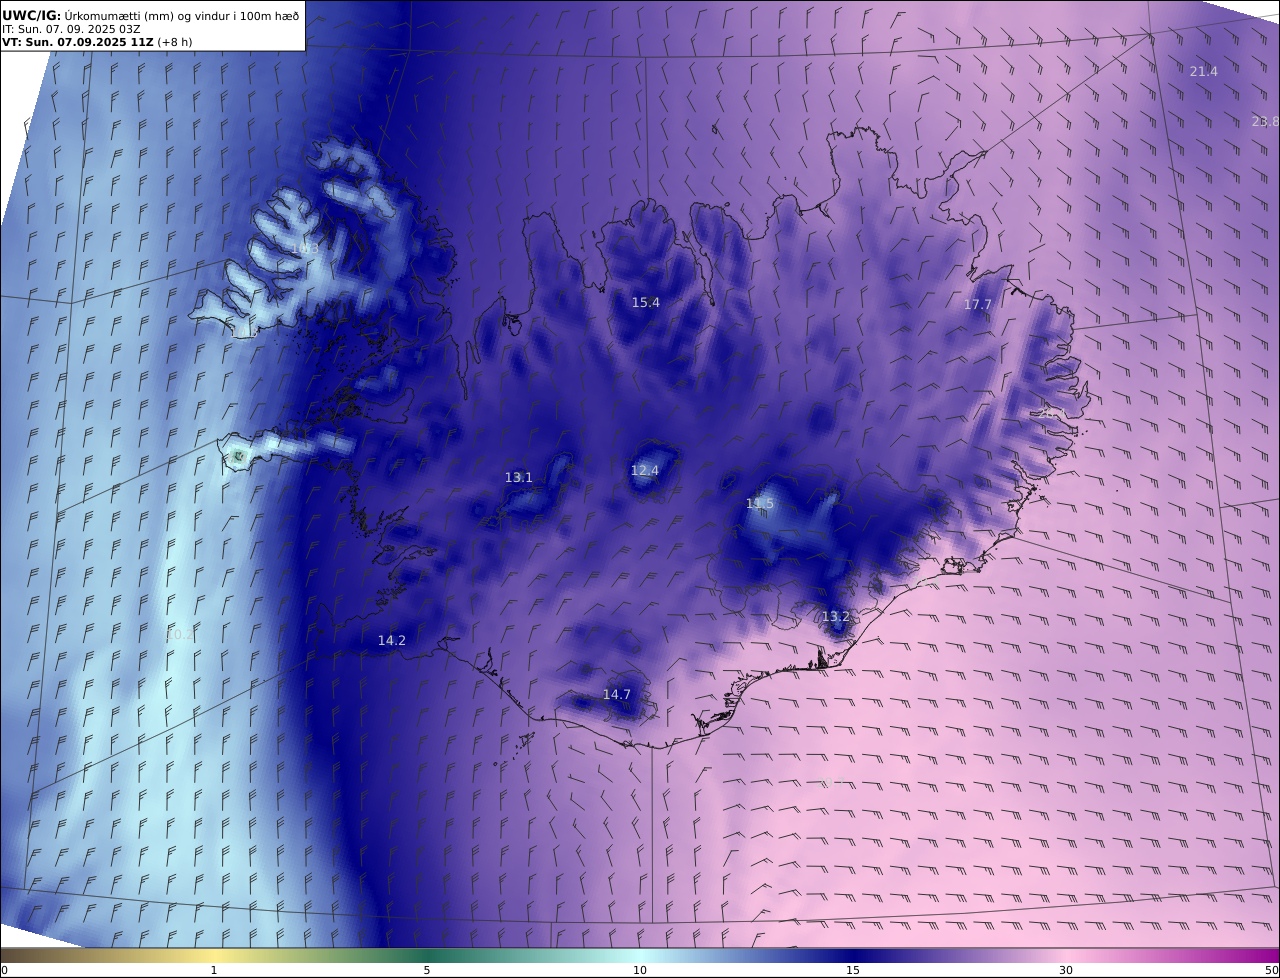This screenshot has width=1280, height=978.
Task: Click the colorbar tick label 15
Action: tap(853, 970)
